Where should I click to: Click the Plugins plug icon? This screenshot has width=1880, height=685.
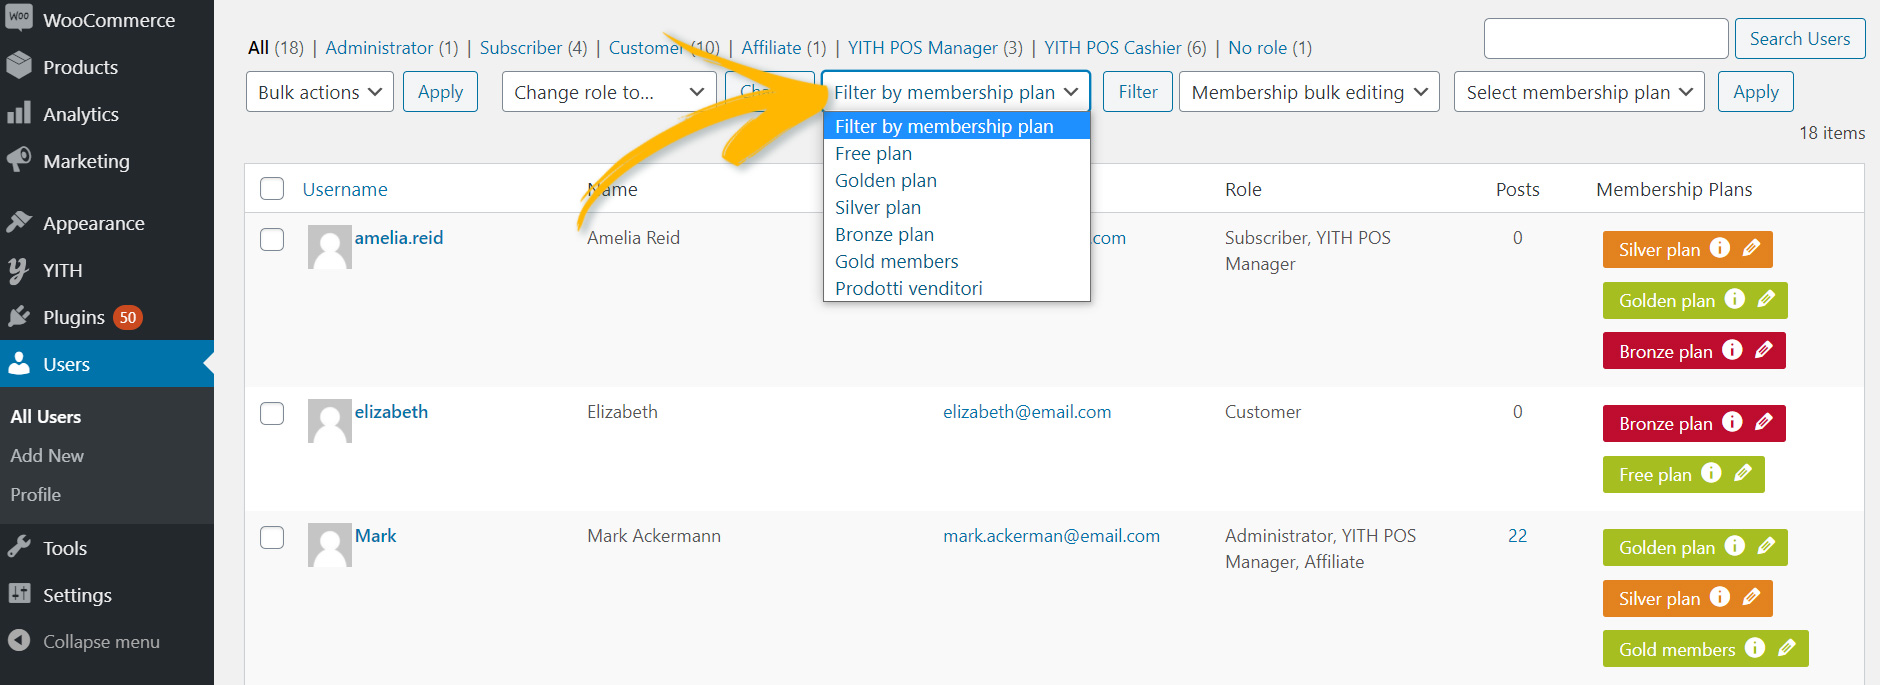(19, 317)
